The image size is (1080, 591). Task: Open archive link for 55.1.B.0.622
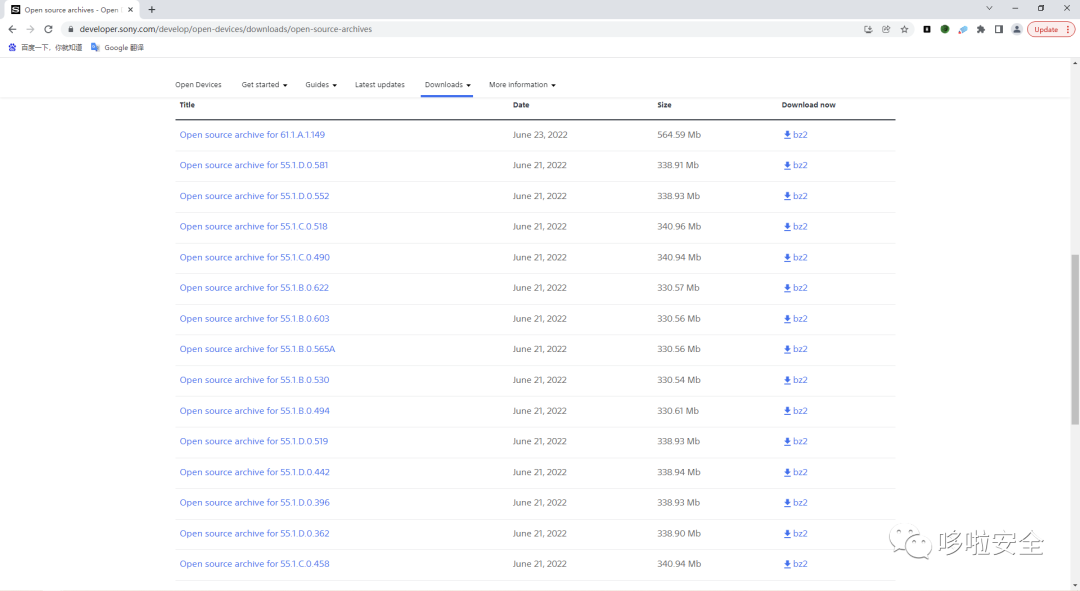(254, 288)
